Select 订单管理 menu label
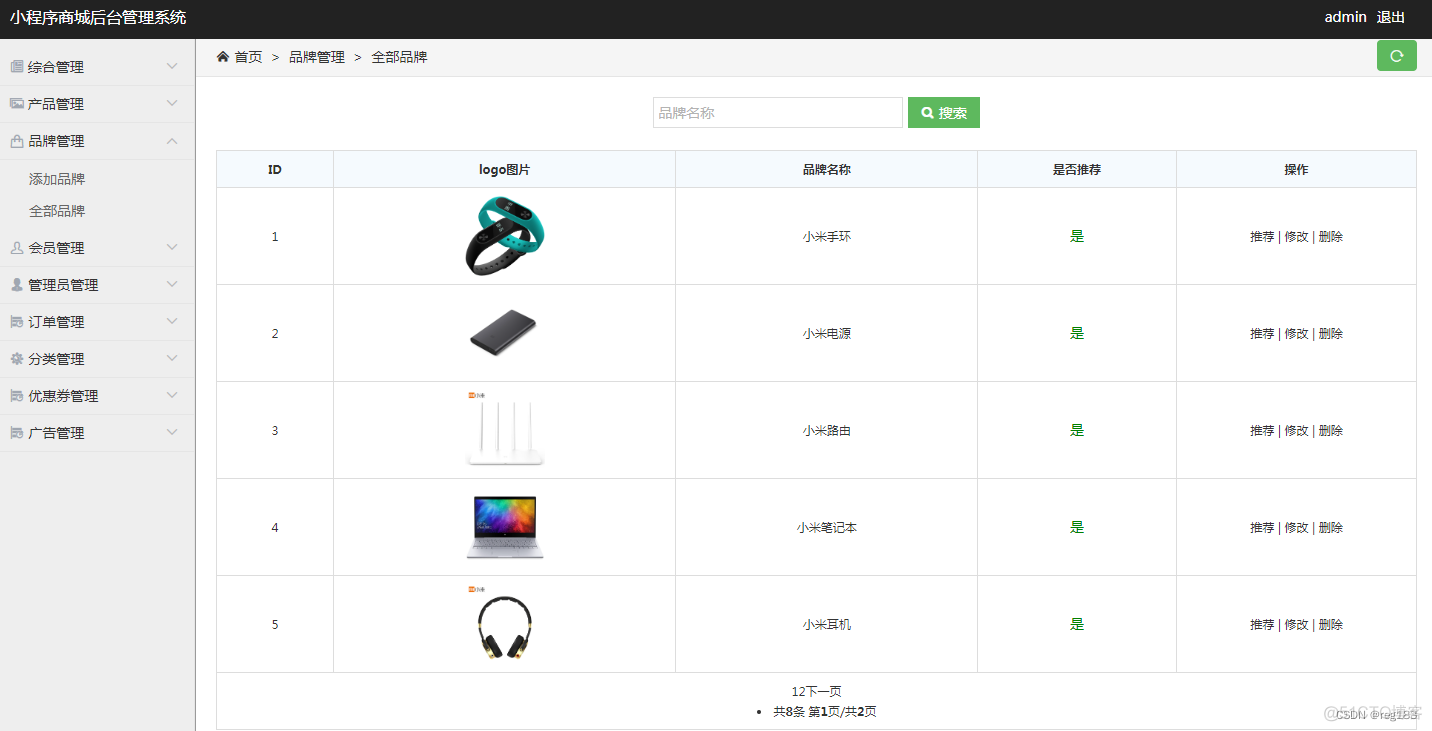This screenshot has height=731, width=1432. coord(56,322)
